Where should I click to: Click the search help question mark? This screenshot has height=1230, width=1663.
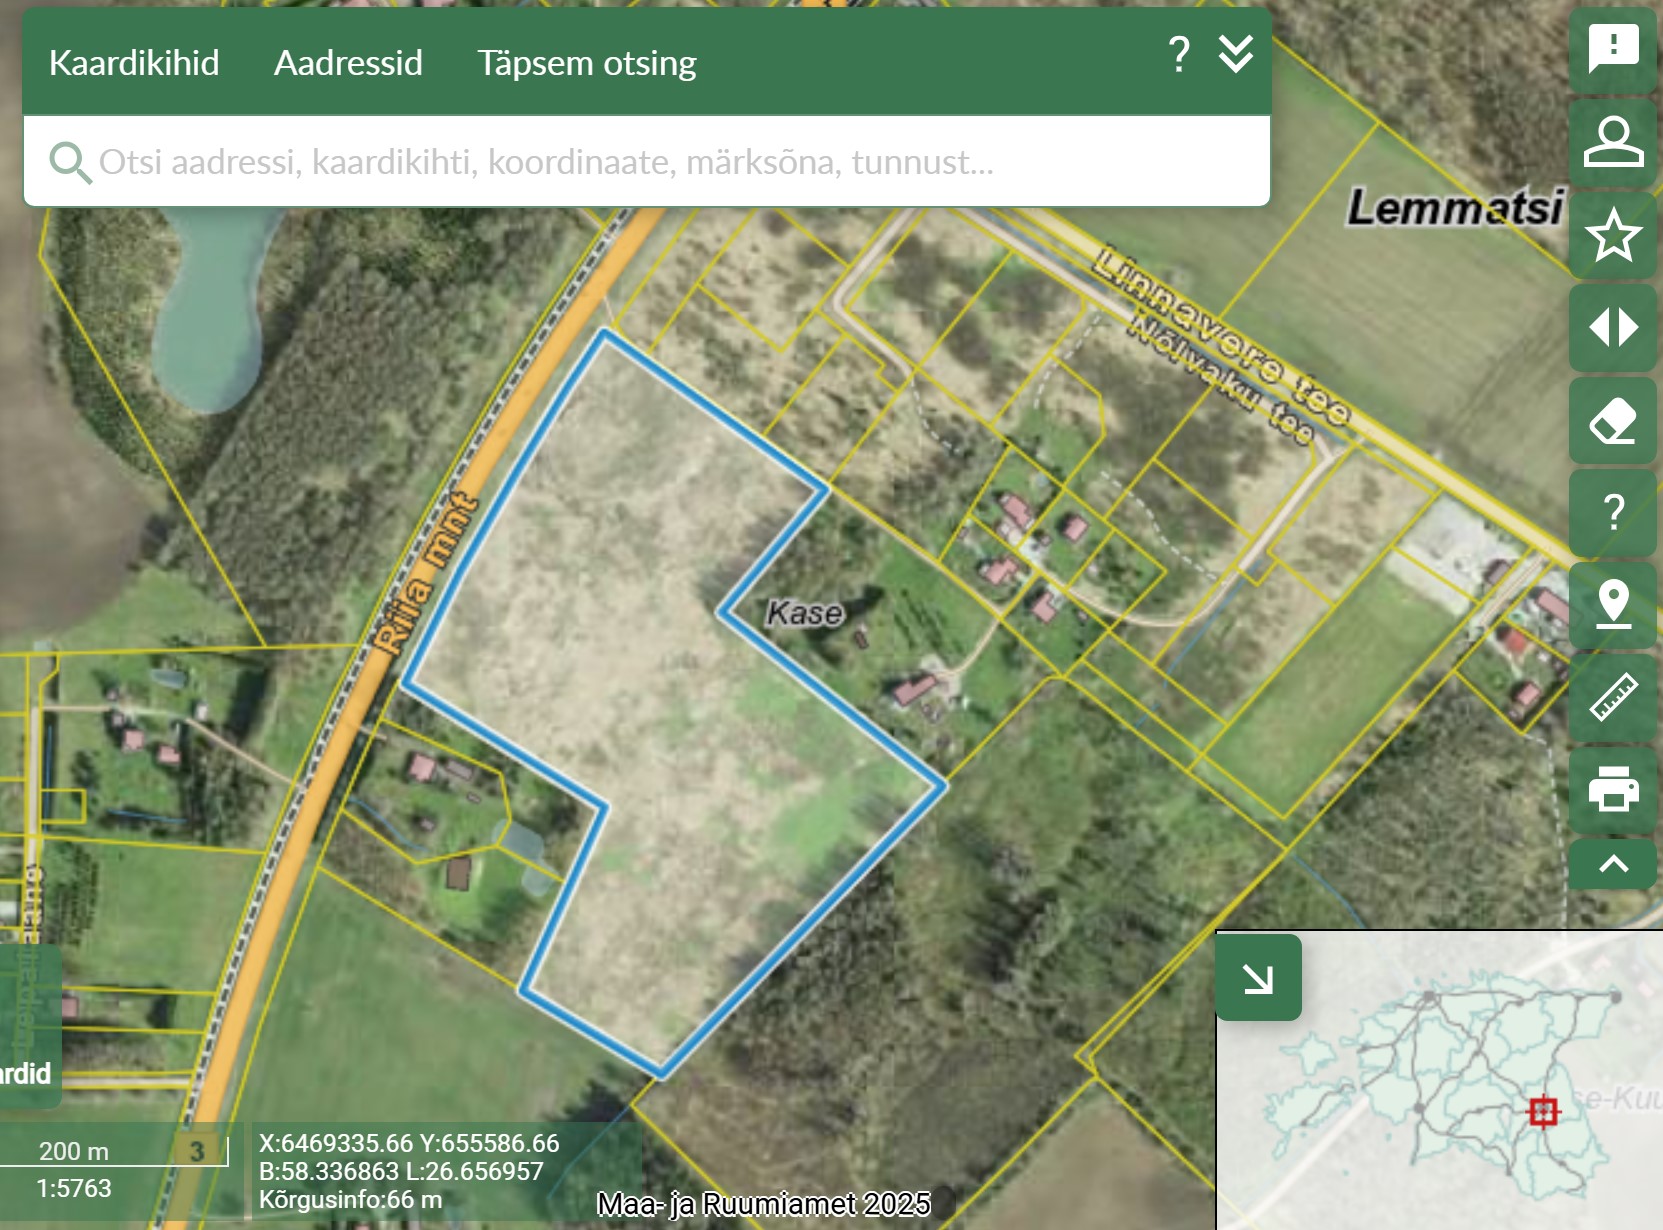[1179, 54]
